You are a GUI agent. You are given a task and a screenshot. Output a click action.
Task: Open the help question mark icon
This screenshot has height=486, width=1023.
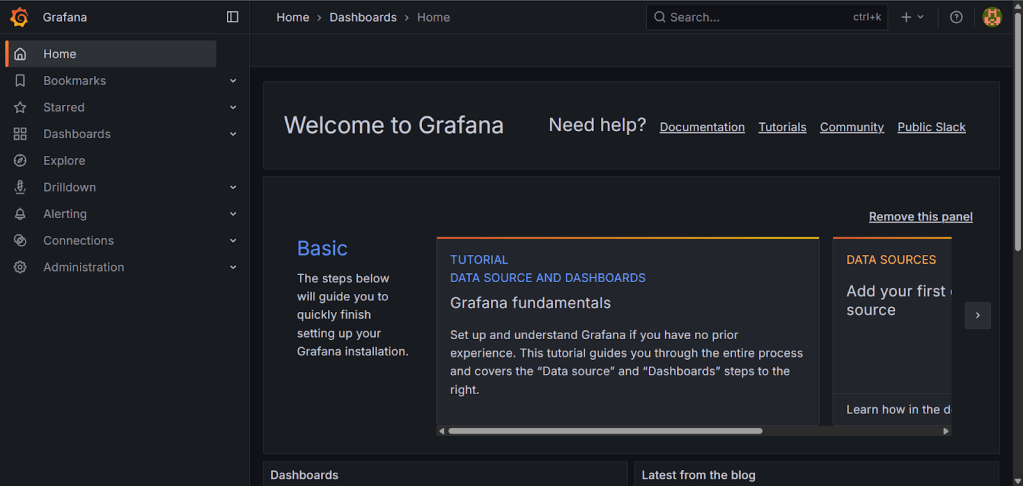(956, 17)
